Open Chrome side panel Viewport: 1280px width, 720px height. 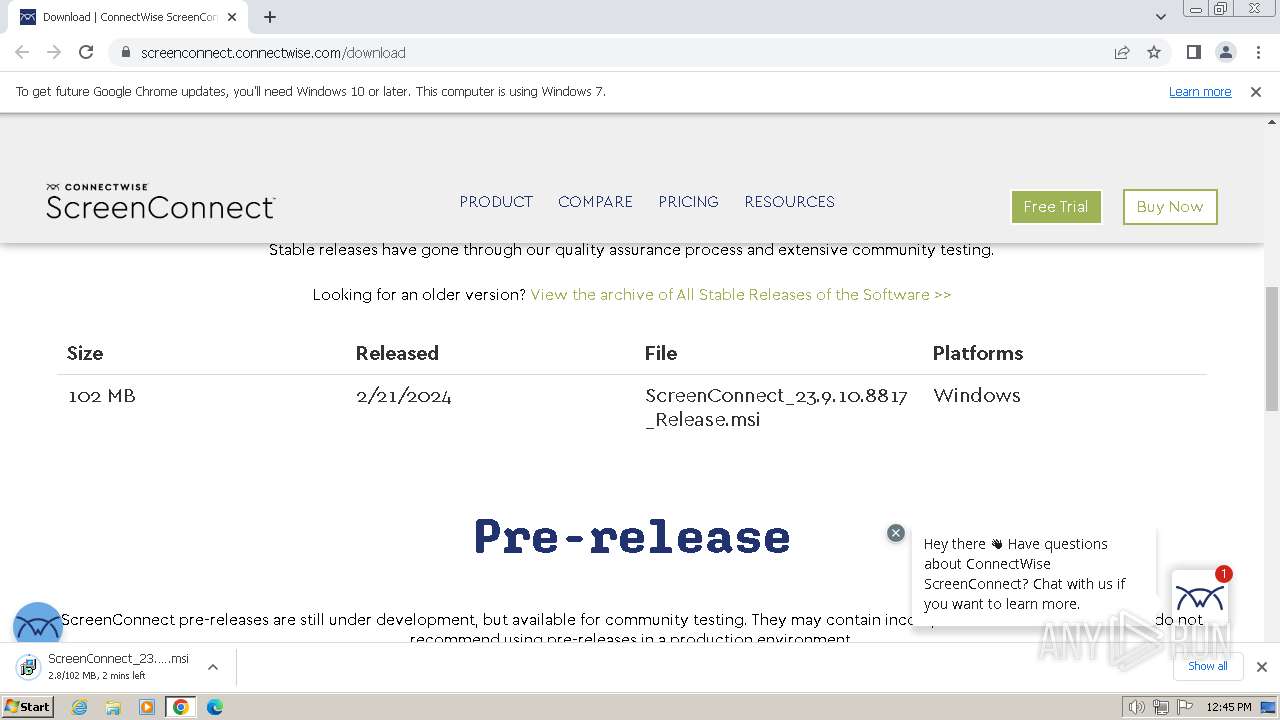pyautogui.click(x=1193, y=52)
